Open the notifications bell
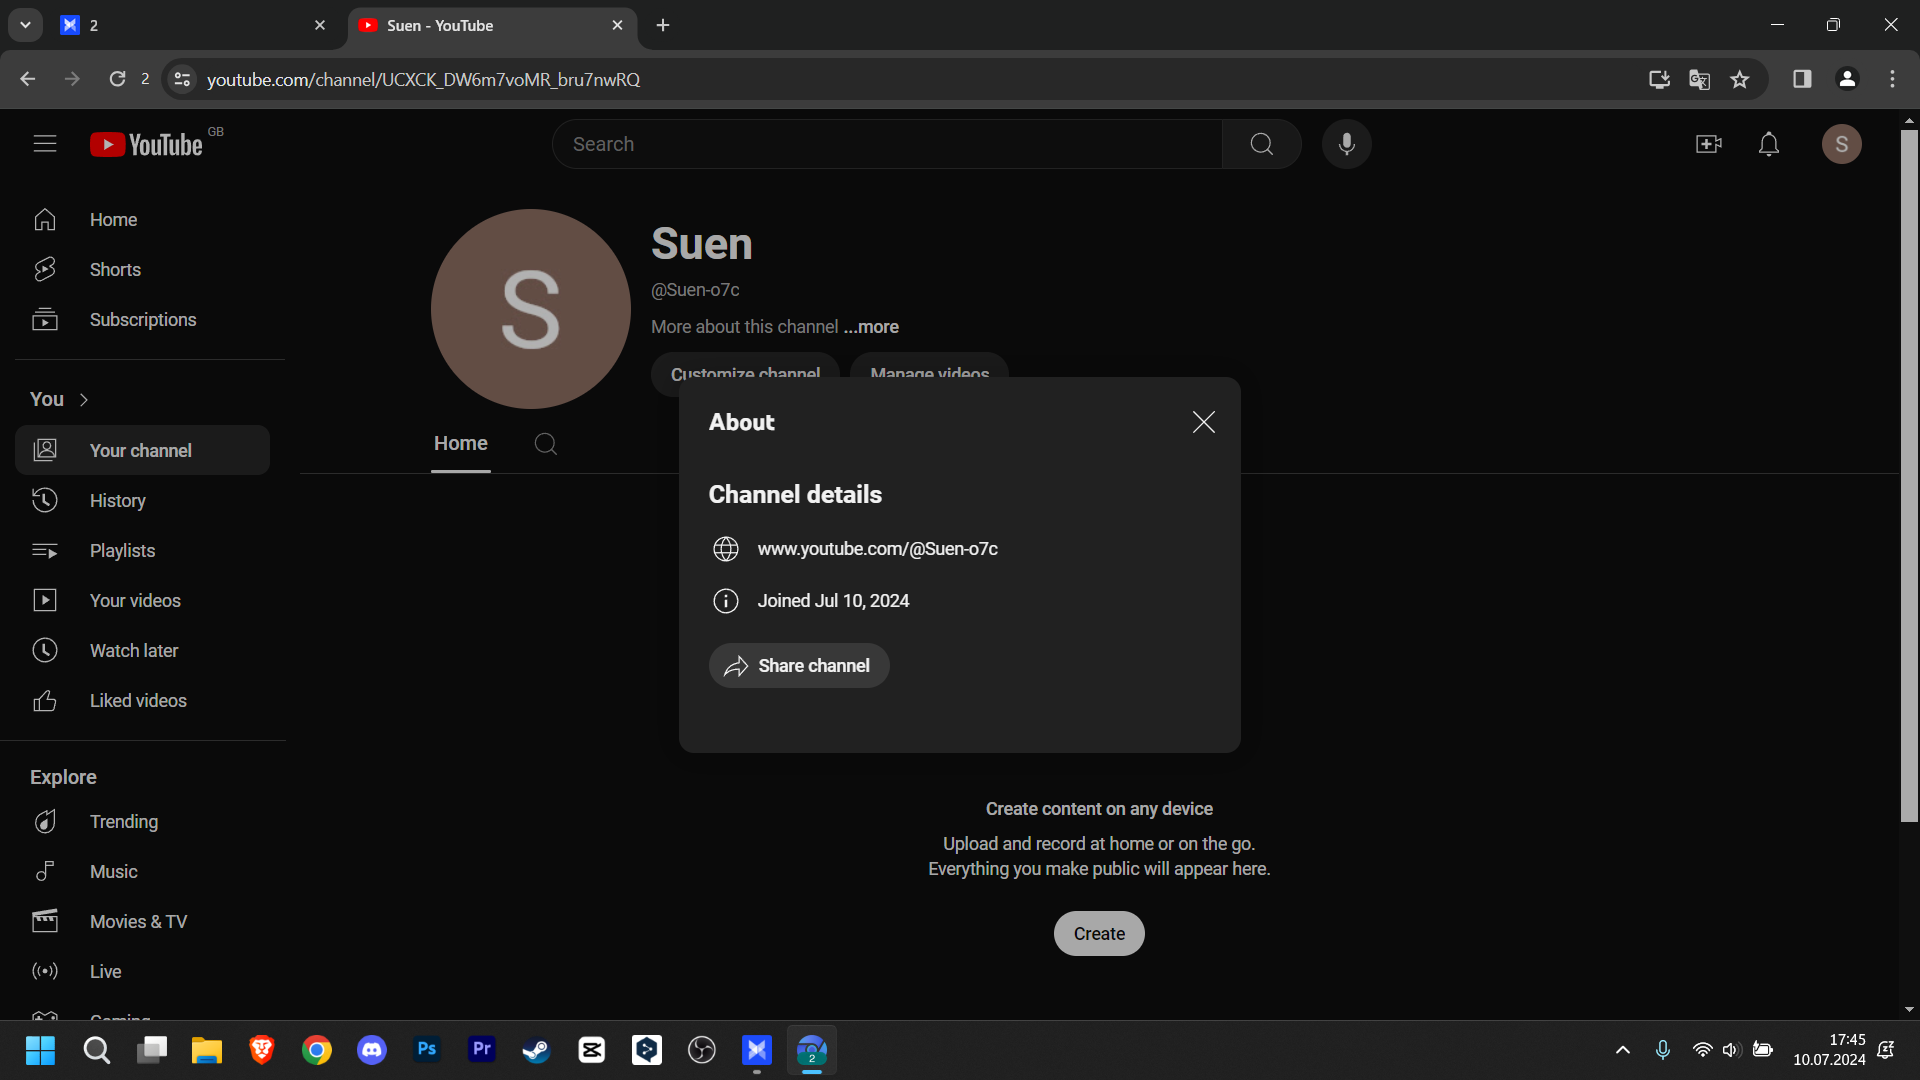This screenshot has width=1920, height=1080. (x=1769, y=144)
